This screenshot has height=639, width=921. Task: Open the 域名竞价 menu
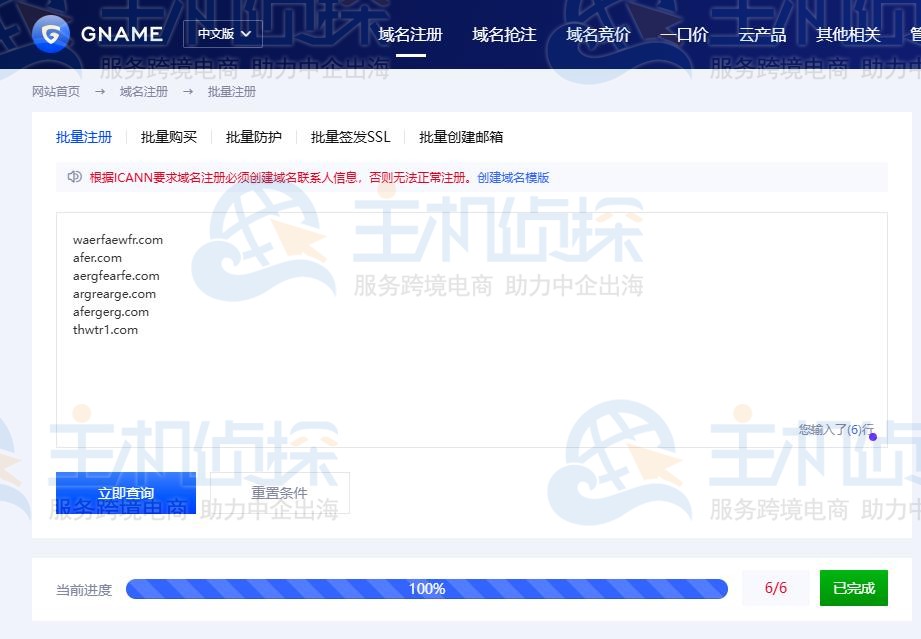click(x=598, y=35)
